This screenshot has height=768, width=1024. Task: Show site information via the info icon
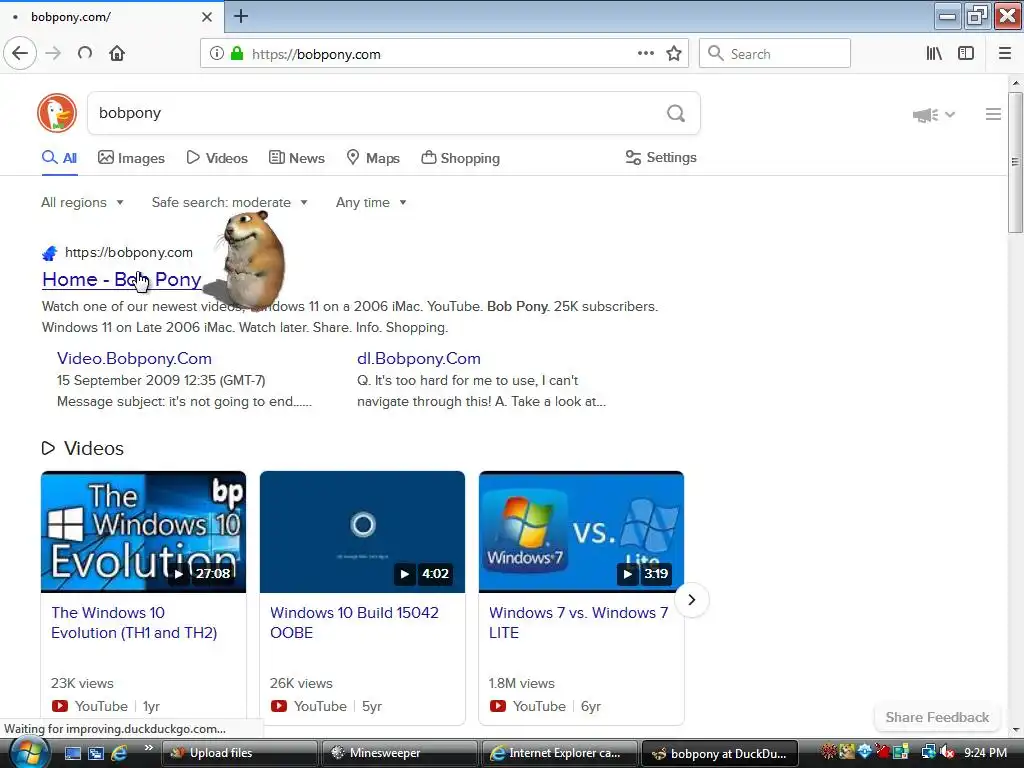[217, 54]
